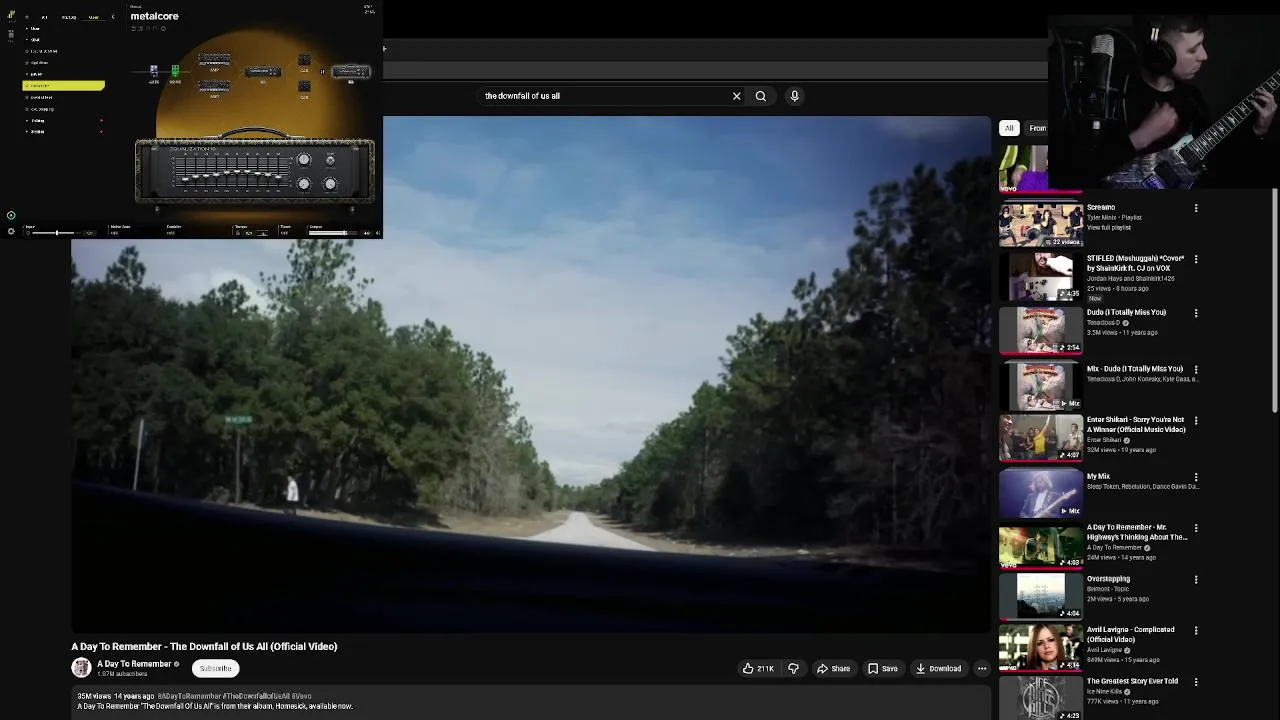
Task: Open options for Avril Lavigne Complicated
Action: coord(1196,631)
